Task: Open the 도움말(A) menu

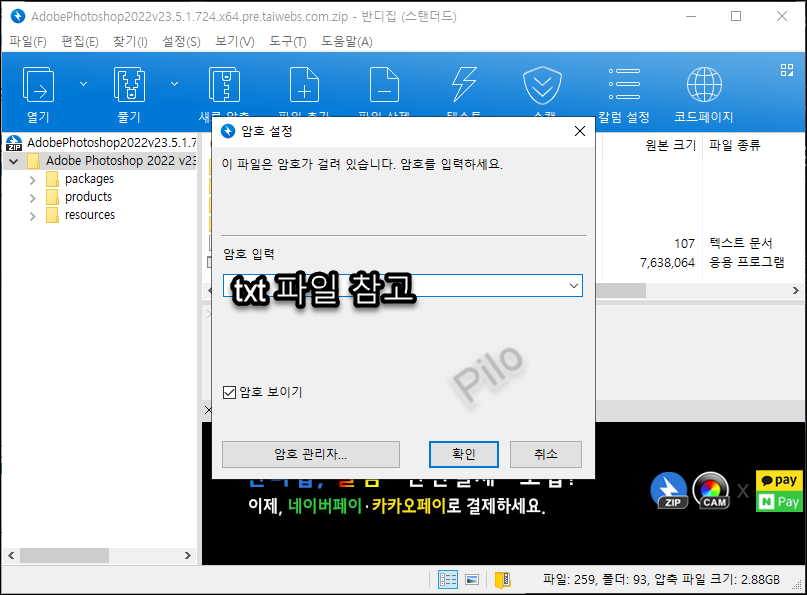Action: click(x=347, y=42)
